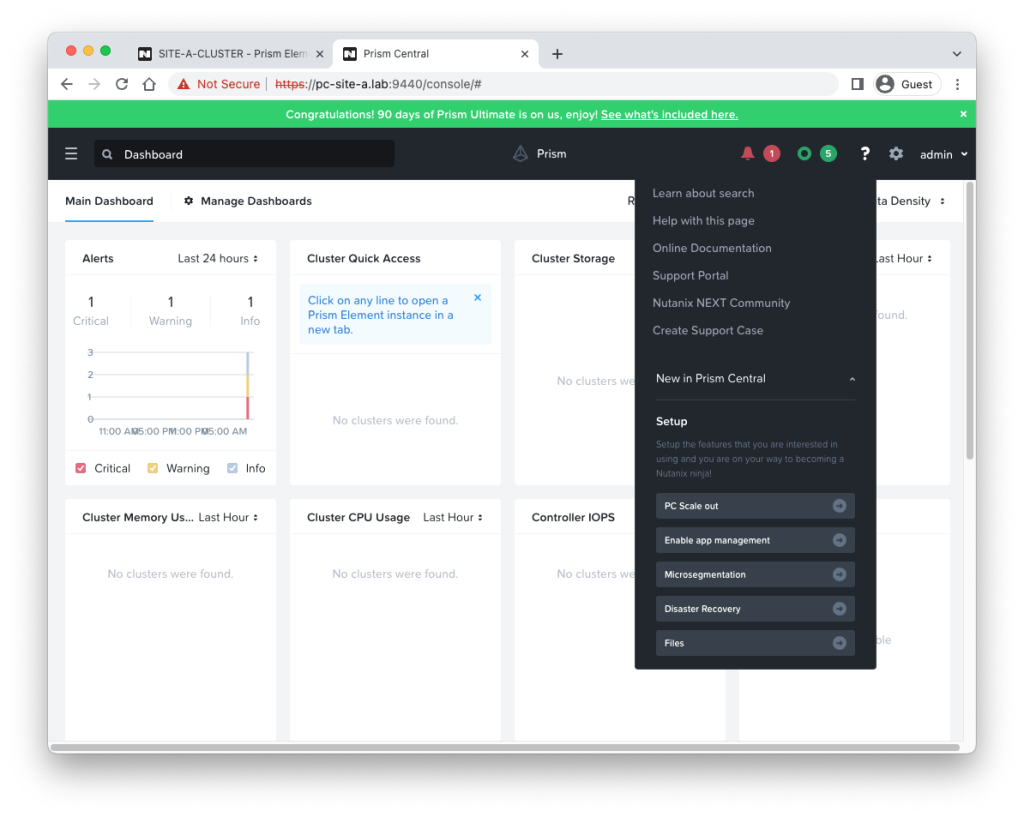Toggle the Info alerts checkbox

pos(232,468)
